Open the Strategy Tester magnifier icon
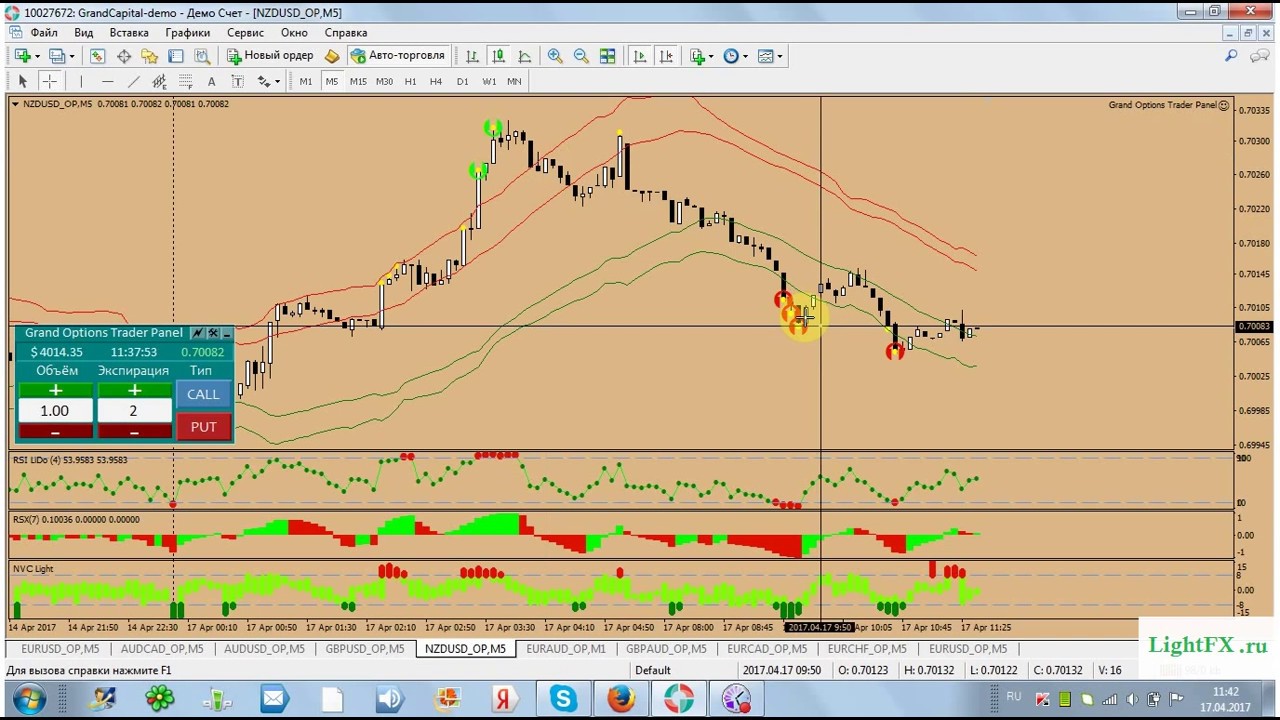 point(202,56)
